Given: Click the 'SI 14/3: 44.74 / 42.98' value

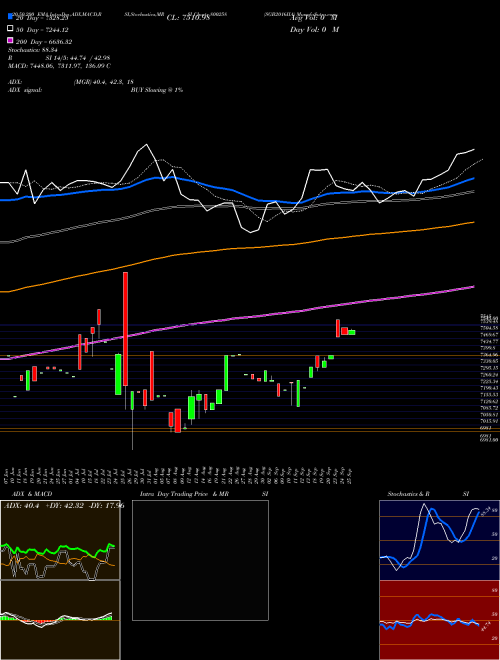Looking at the screenshot, I should click(78, 58).
